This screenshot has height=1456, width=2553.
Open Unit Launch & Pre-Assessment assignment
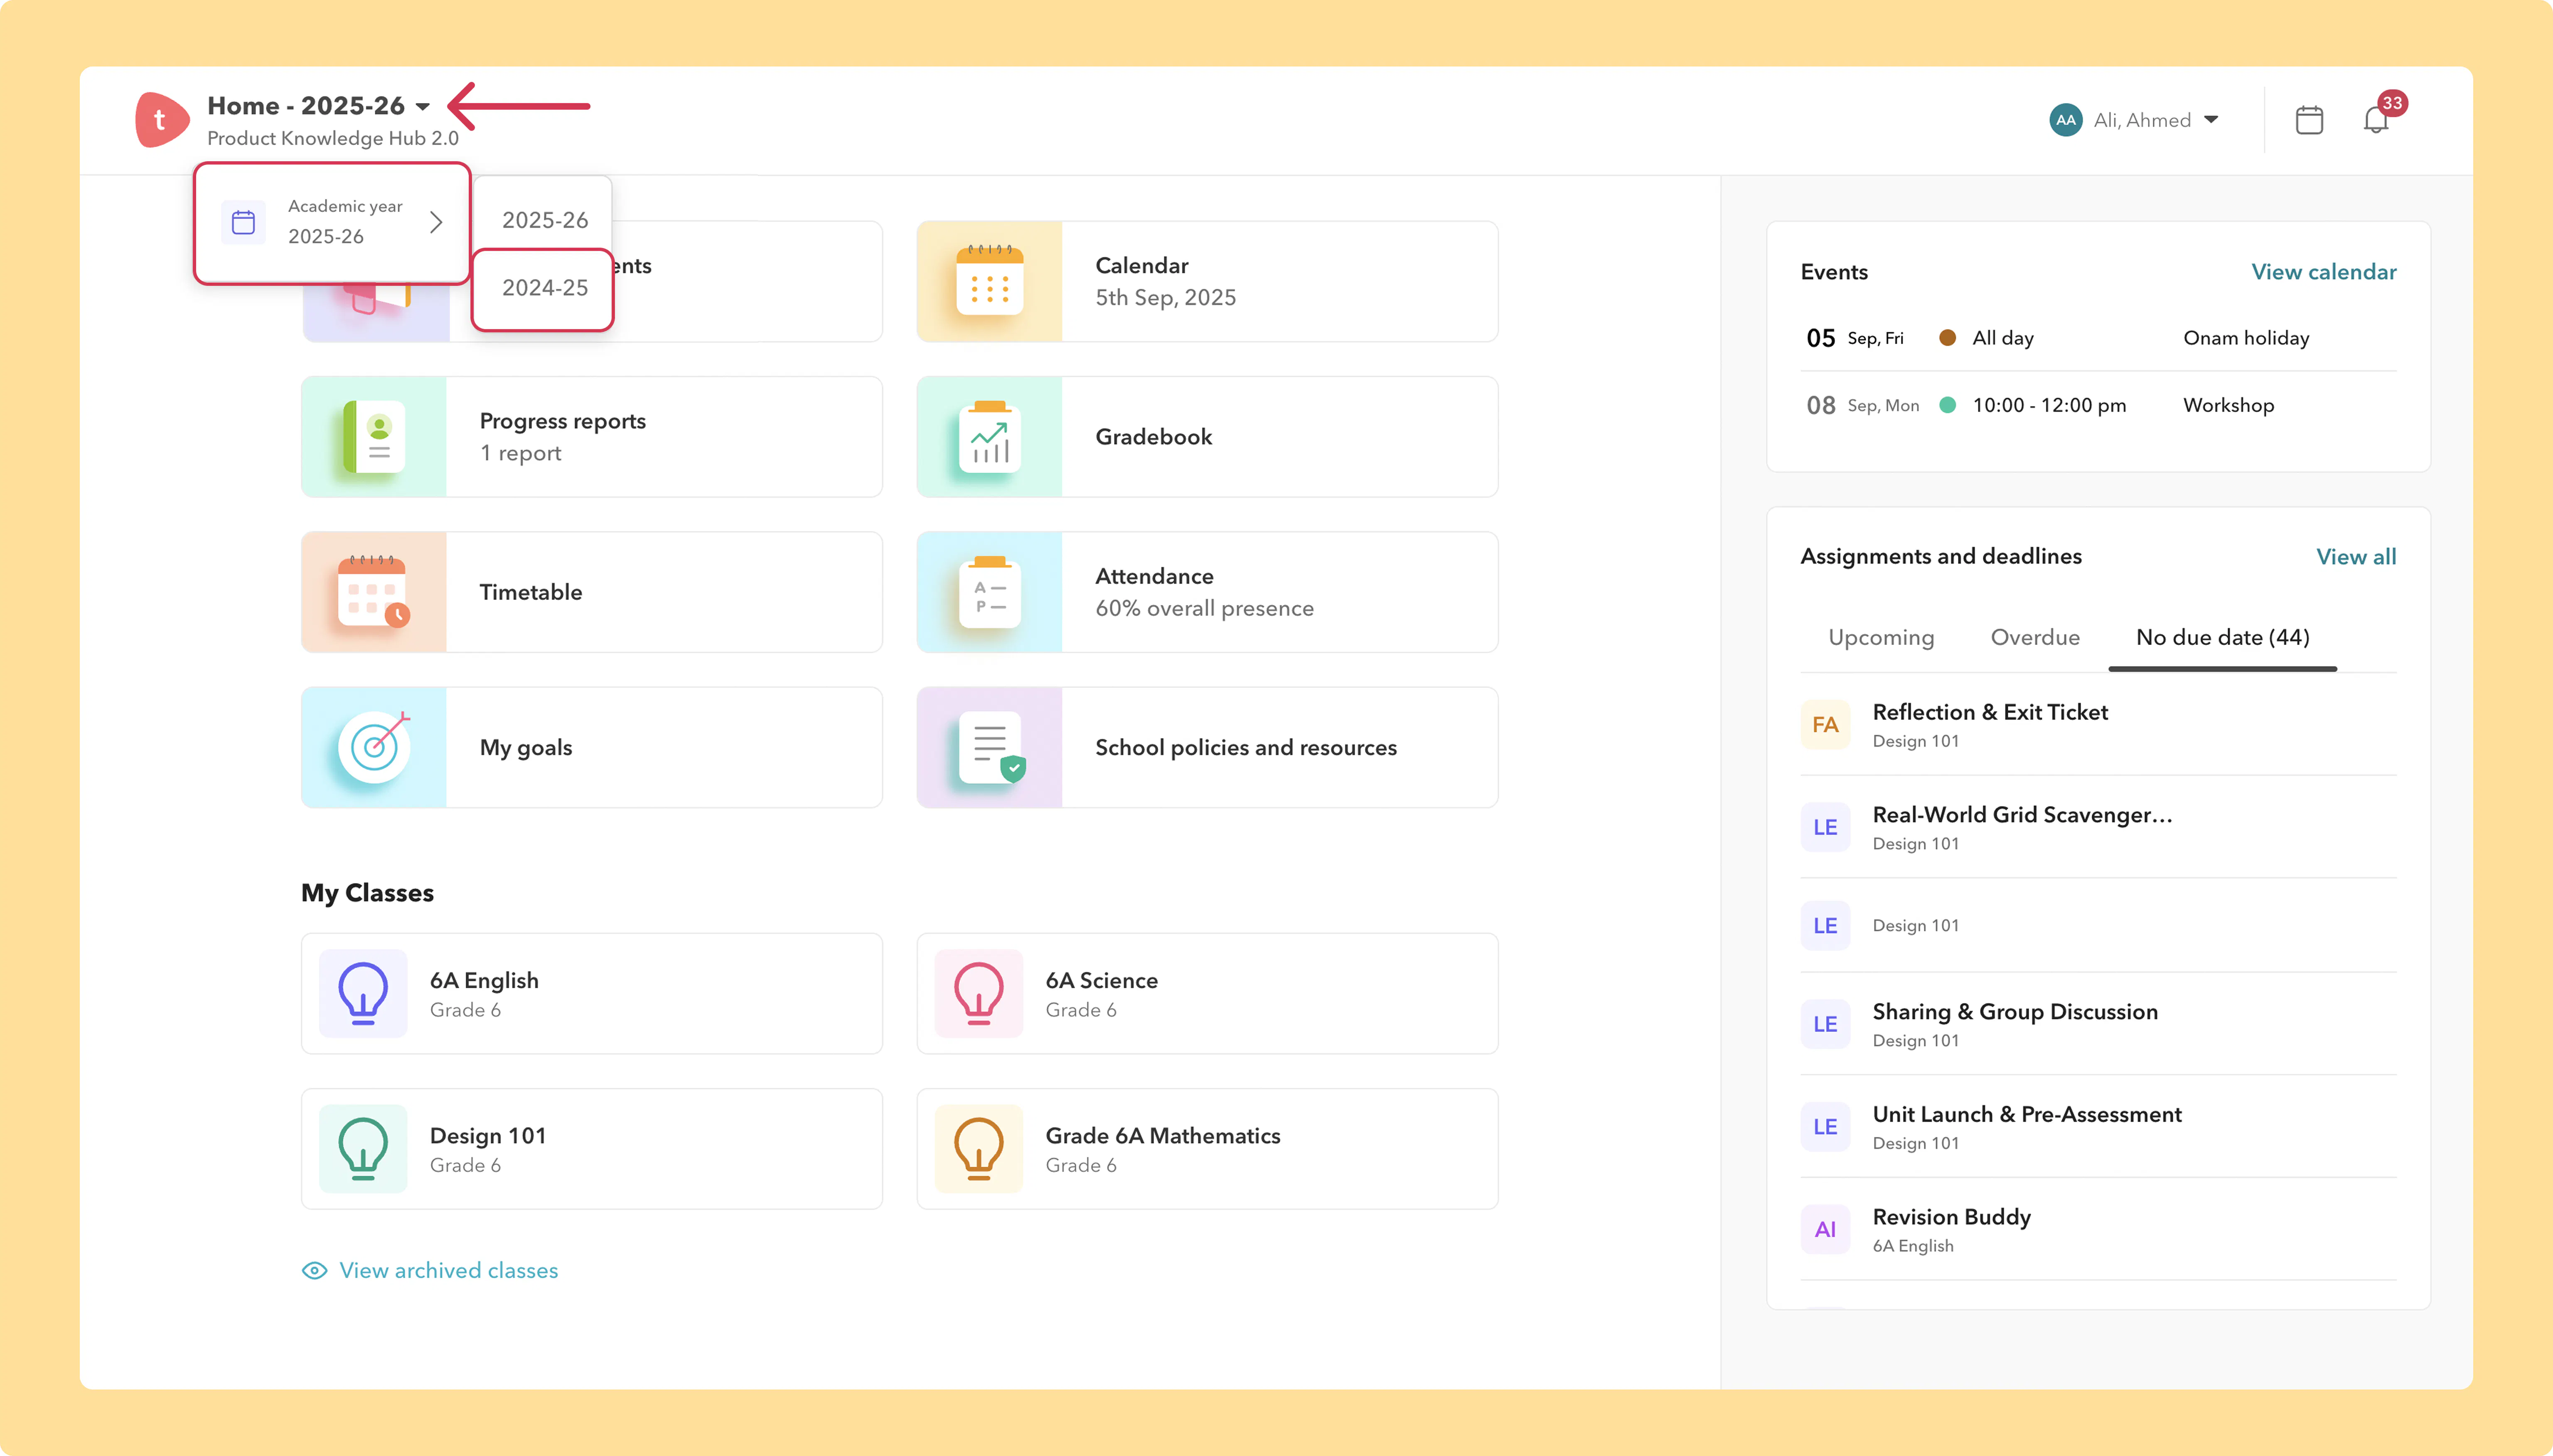click(2098, 1127)
